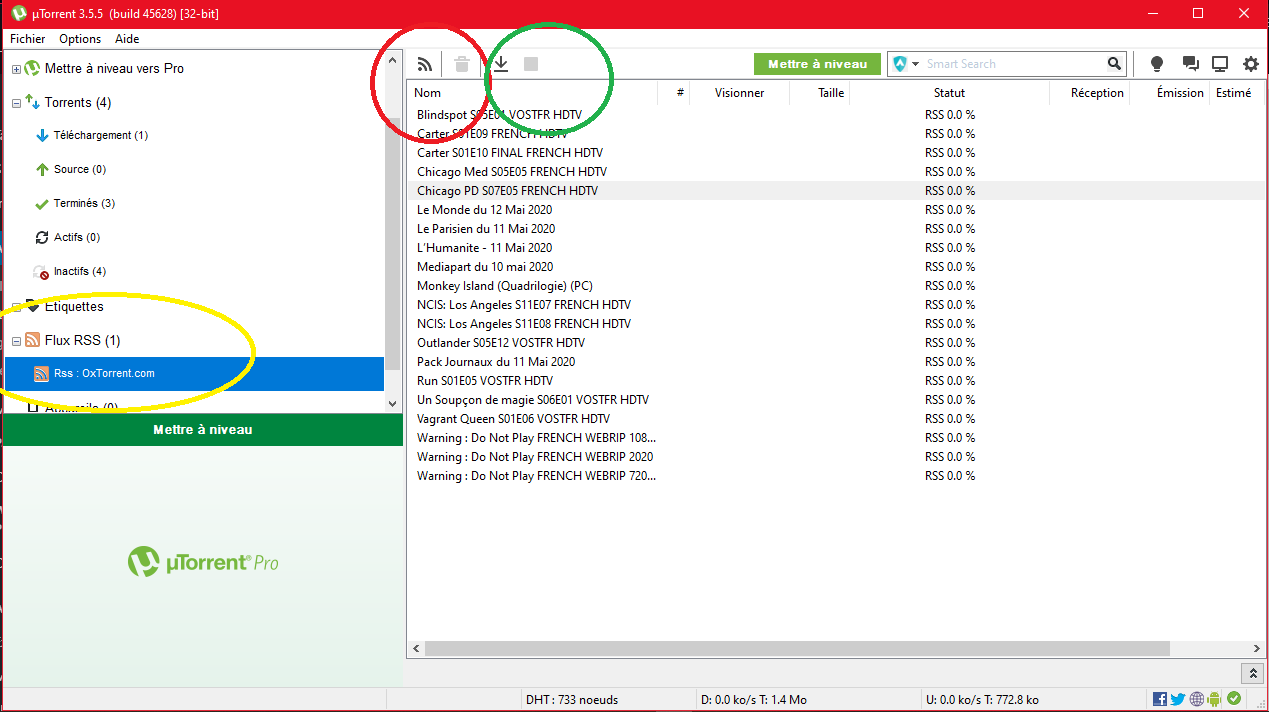Expand the Etiquettes tree node
This screenshot has width=1269, height=712.
pyautogui.click(x=16, y=307)
